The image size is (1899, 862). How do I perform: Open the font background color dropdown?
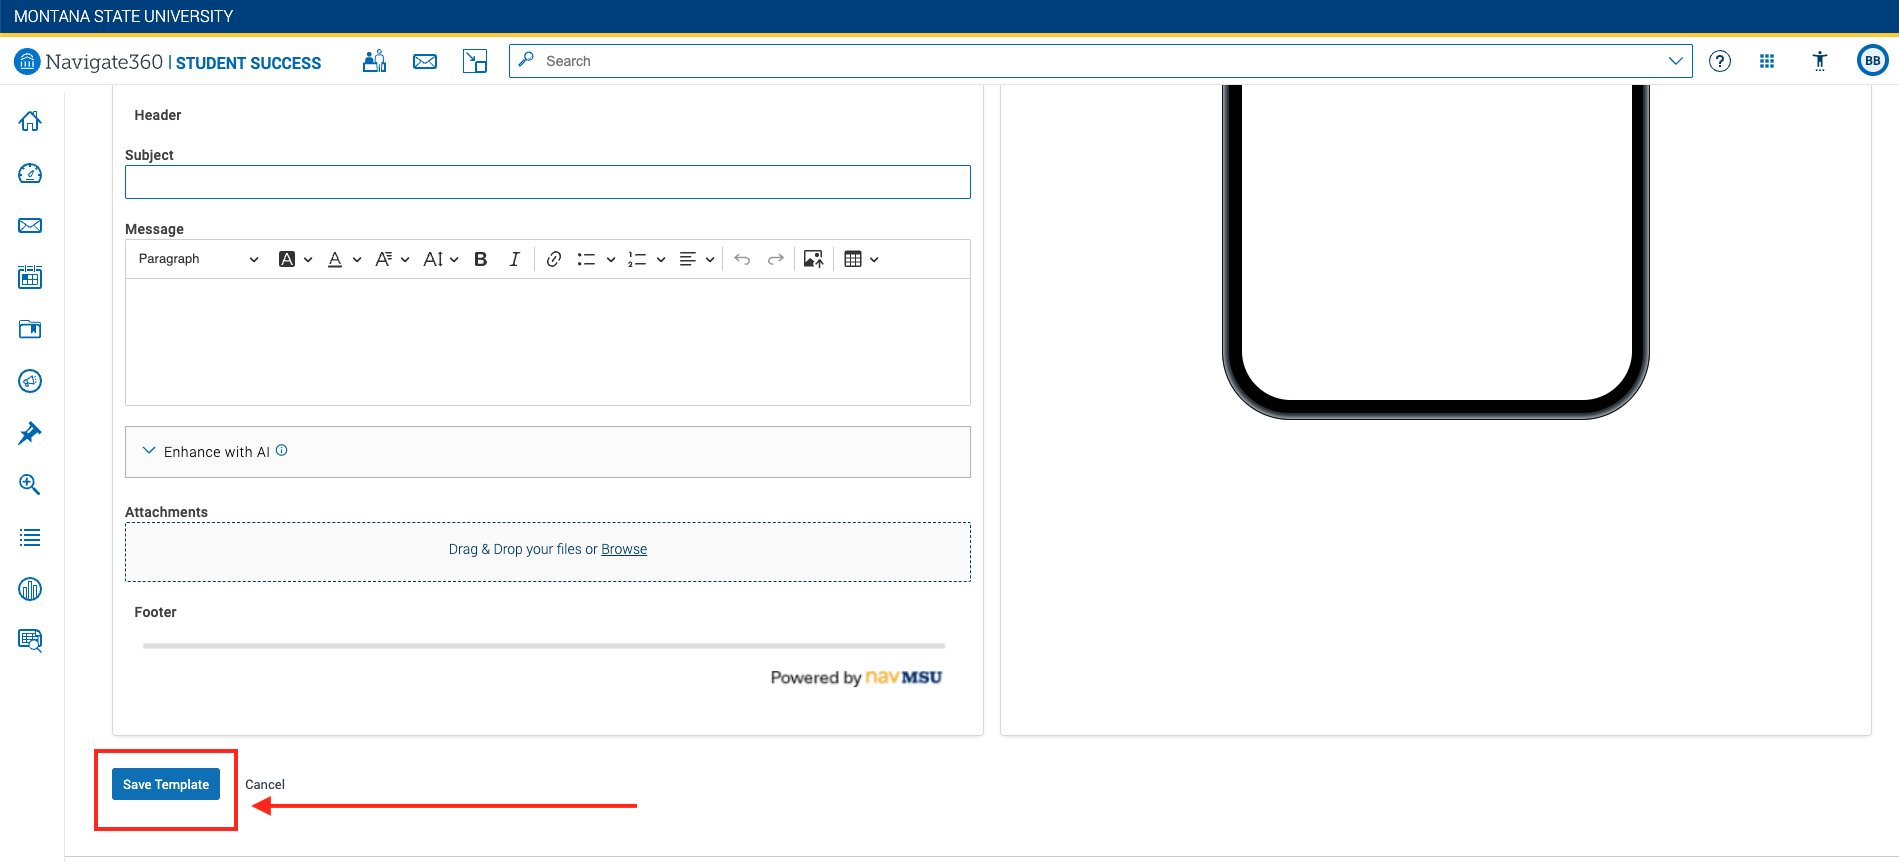[x=295, y=259]
